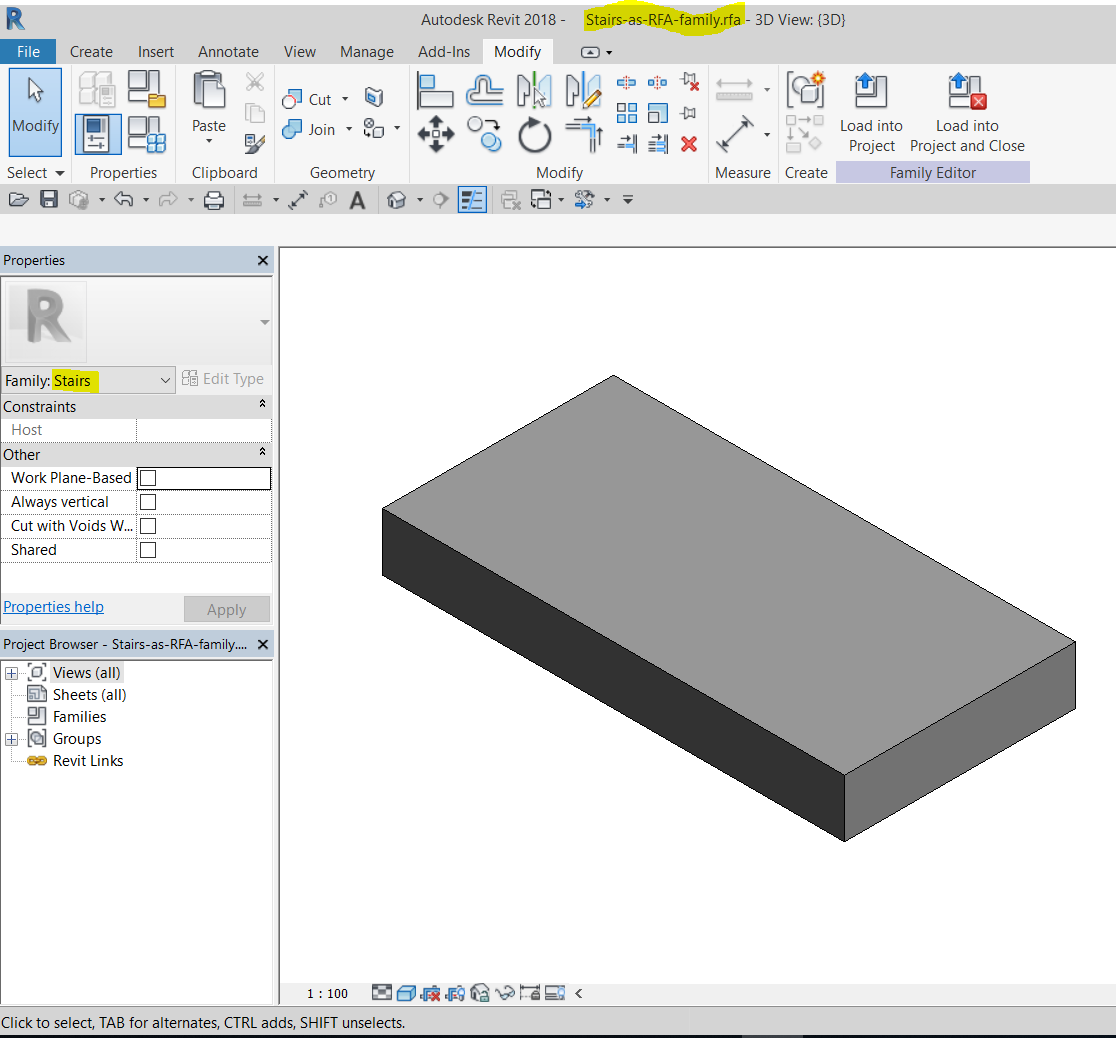Click the Pin tool icon

pos(688,113)
